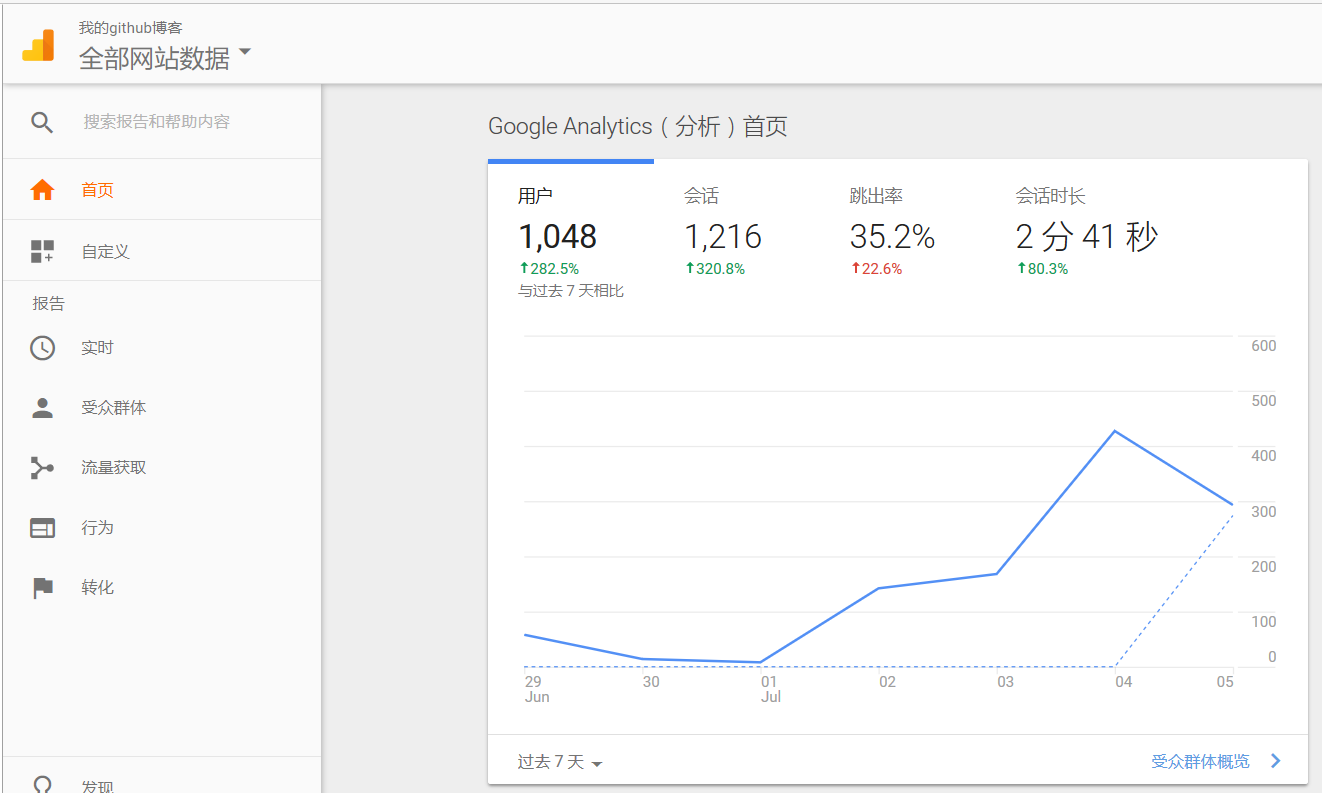Open the 转化 reports section
Viewport: 1322px width, 793px height.
pos(162,588)
